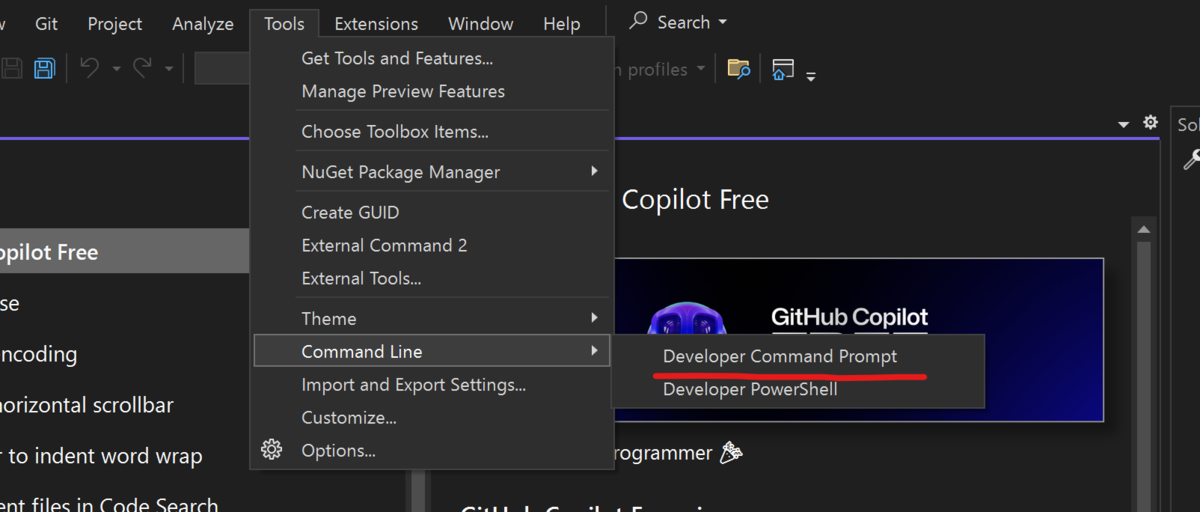This screenshot has height=512, width=1200.
Task: Open the toolbar overflow options arrow
Action: 811,75
